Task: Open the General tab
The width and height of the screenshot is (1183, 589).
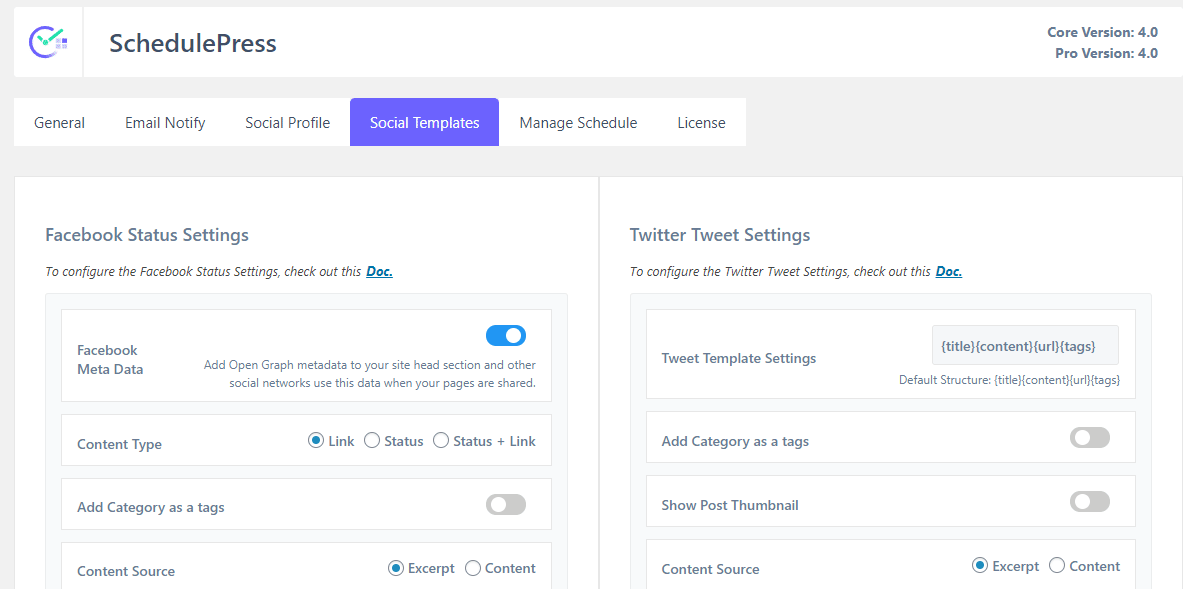Action: 60,122
